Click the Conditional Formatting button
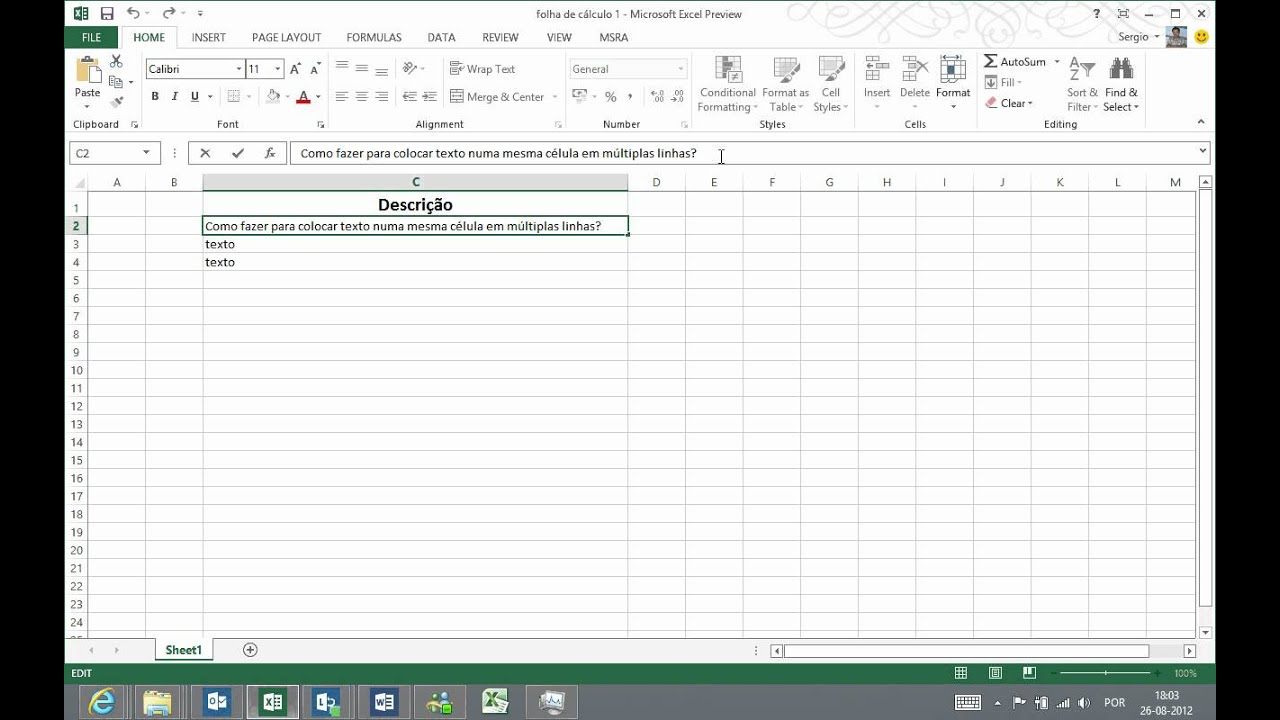Screen dimensions: 1280x720 click(727, 84)
